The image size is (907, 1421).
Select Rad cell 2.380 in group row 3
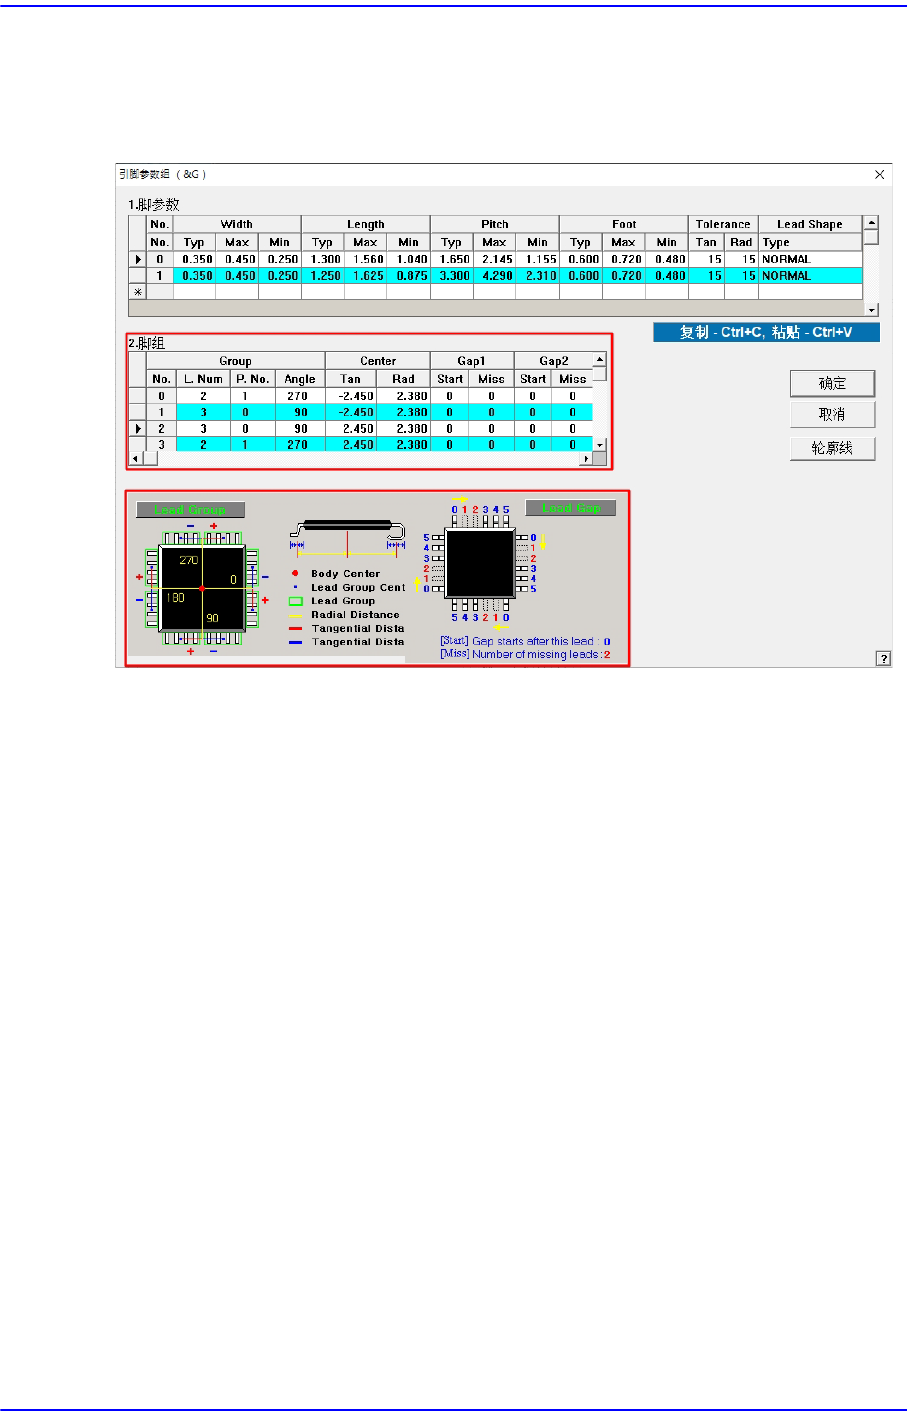click(x=404, y=444)
